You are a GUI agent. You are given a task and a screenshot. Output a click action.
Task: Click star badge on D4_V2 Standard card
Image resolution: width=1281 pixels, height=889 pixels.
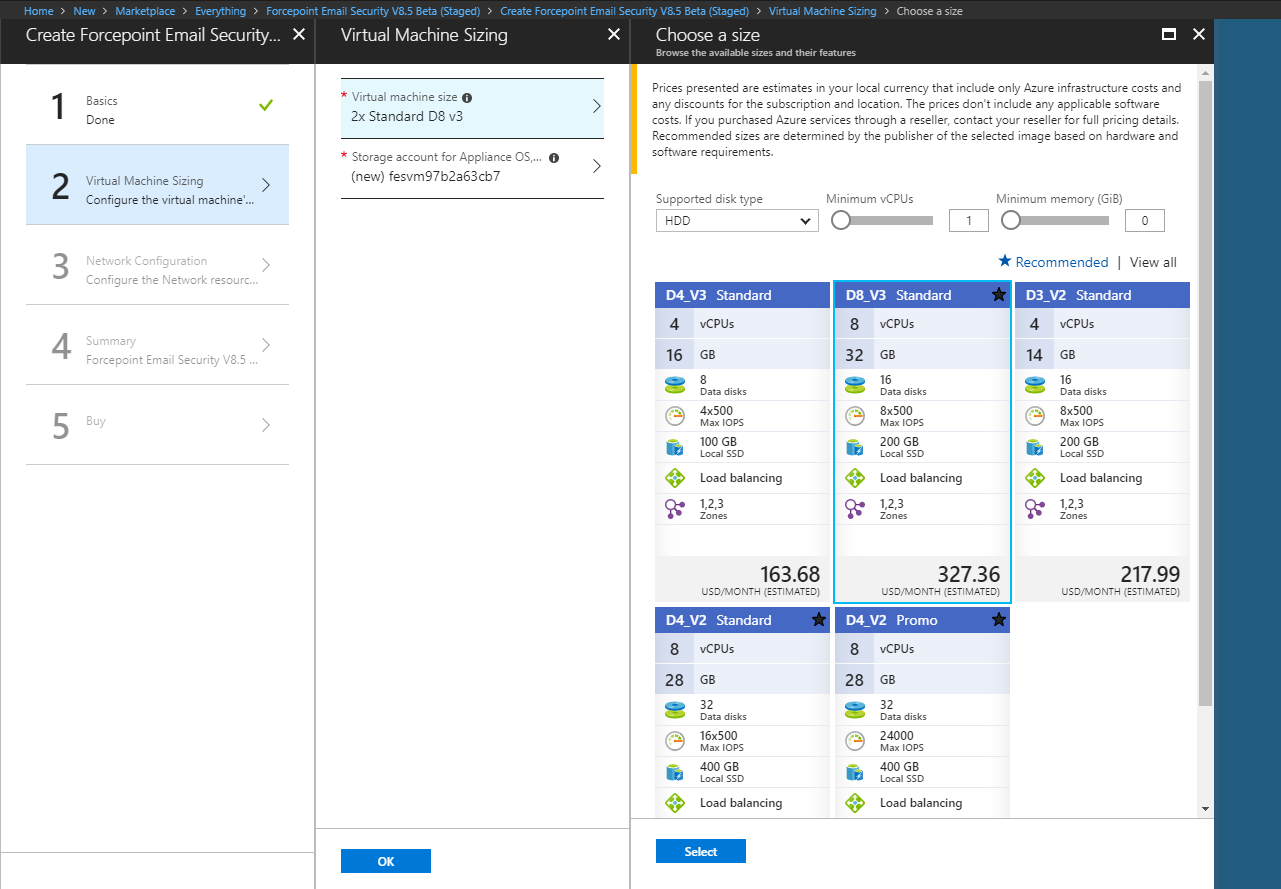click(818, 620)
